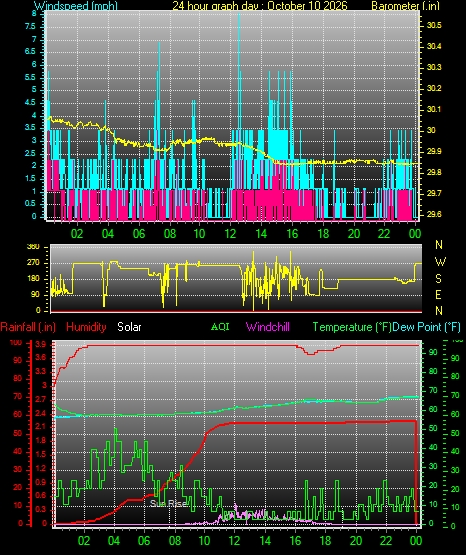Screen dimensions: 466x555
Task: Click the "0.6" tick on the rainfall axis
Action: (41, 495)
